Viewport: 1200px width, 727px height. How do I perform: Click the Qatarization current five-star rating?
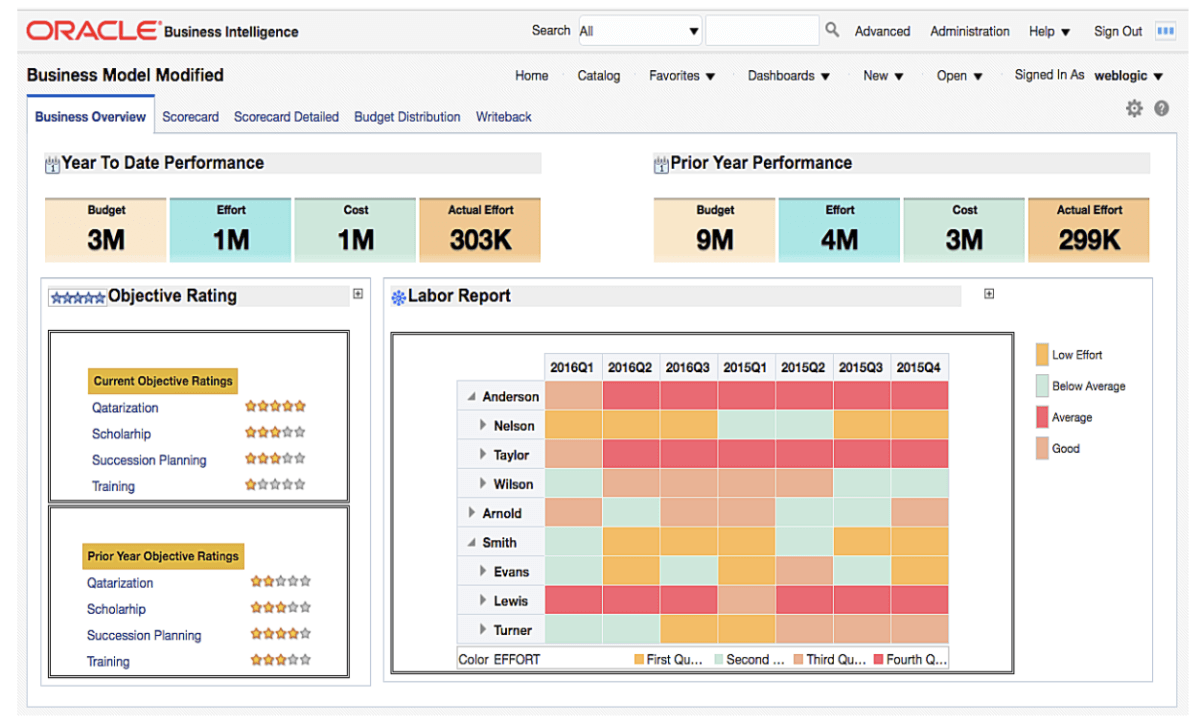pyautogui.click(x=275, y=407)
